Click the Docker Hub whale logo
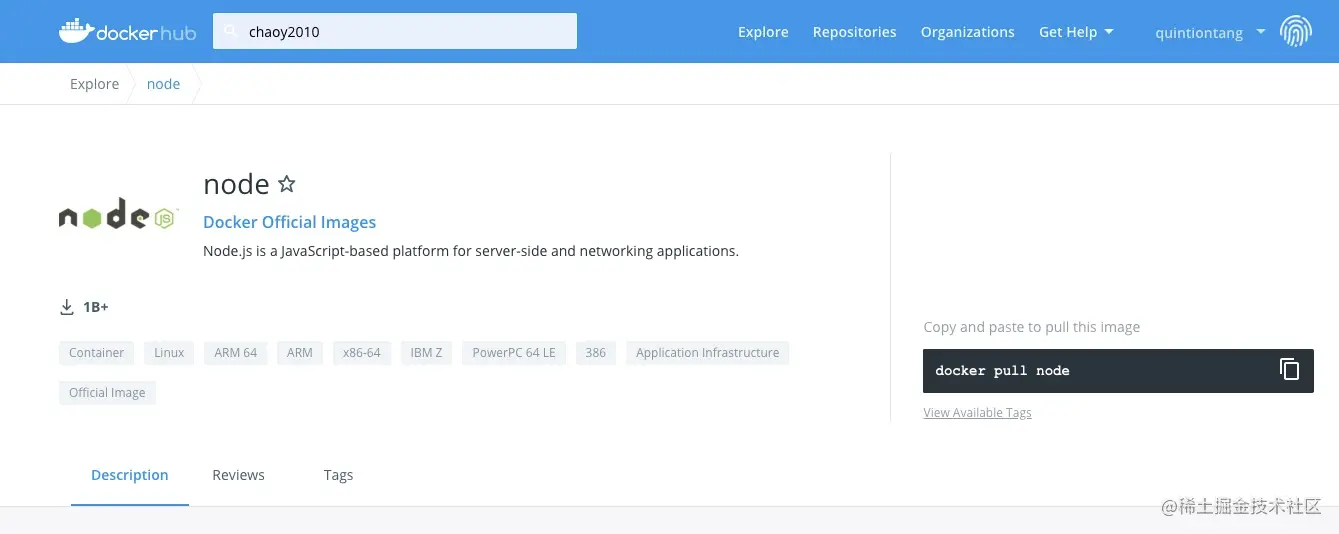 click(x=127, y=31)
